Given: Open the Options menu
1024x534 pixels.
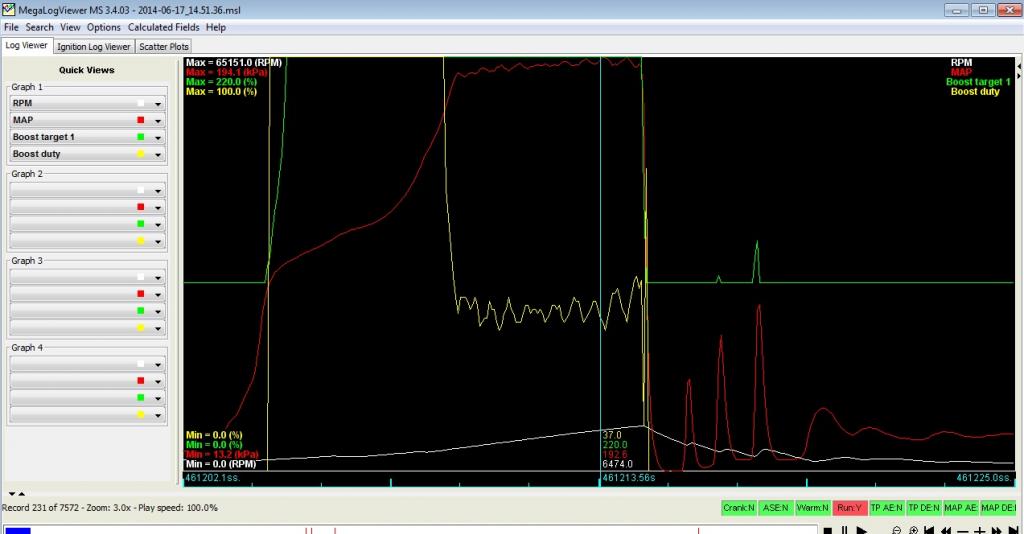Looking at the screenshot, I should [104, 27].
